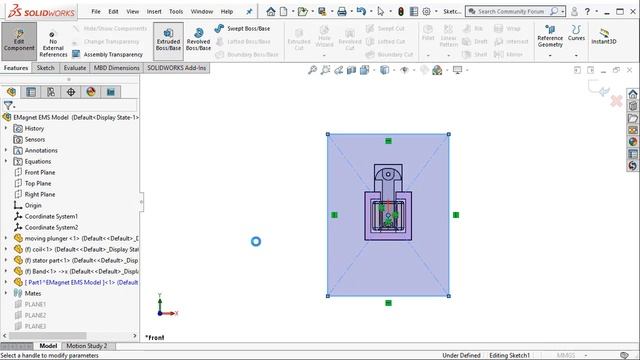Image resolution: width=640 pixels, height=360 pixels.
Task: Open the Help menu
Action: (x=227, y=11)
